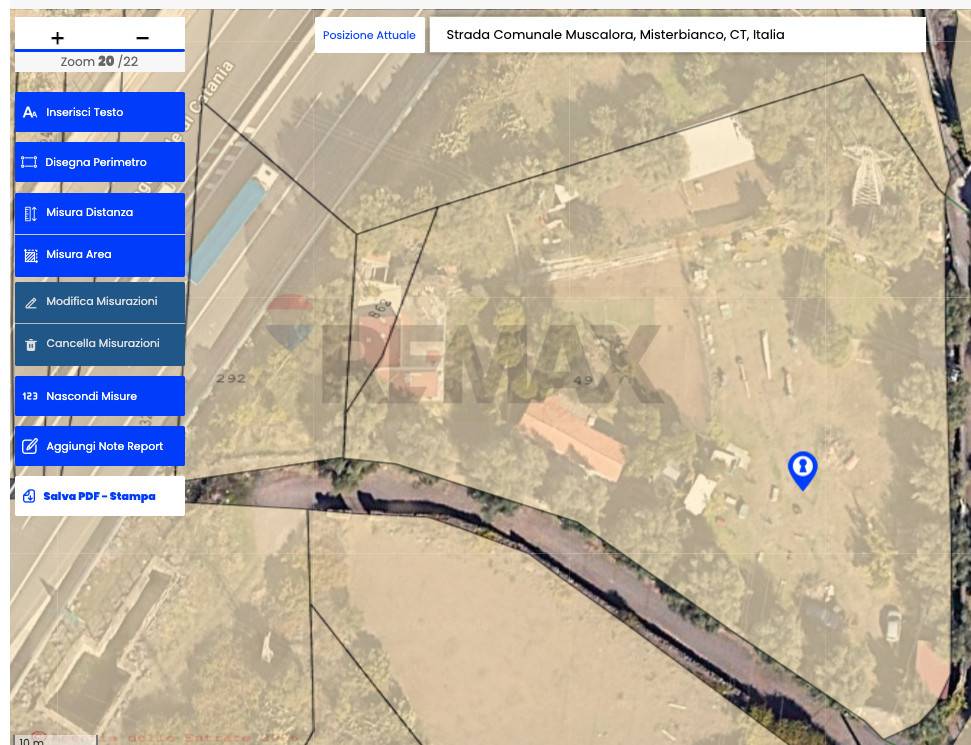Click the red-roofed building on the map
Screen dimensions: 971x745
click(x=574, y=436)
